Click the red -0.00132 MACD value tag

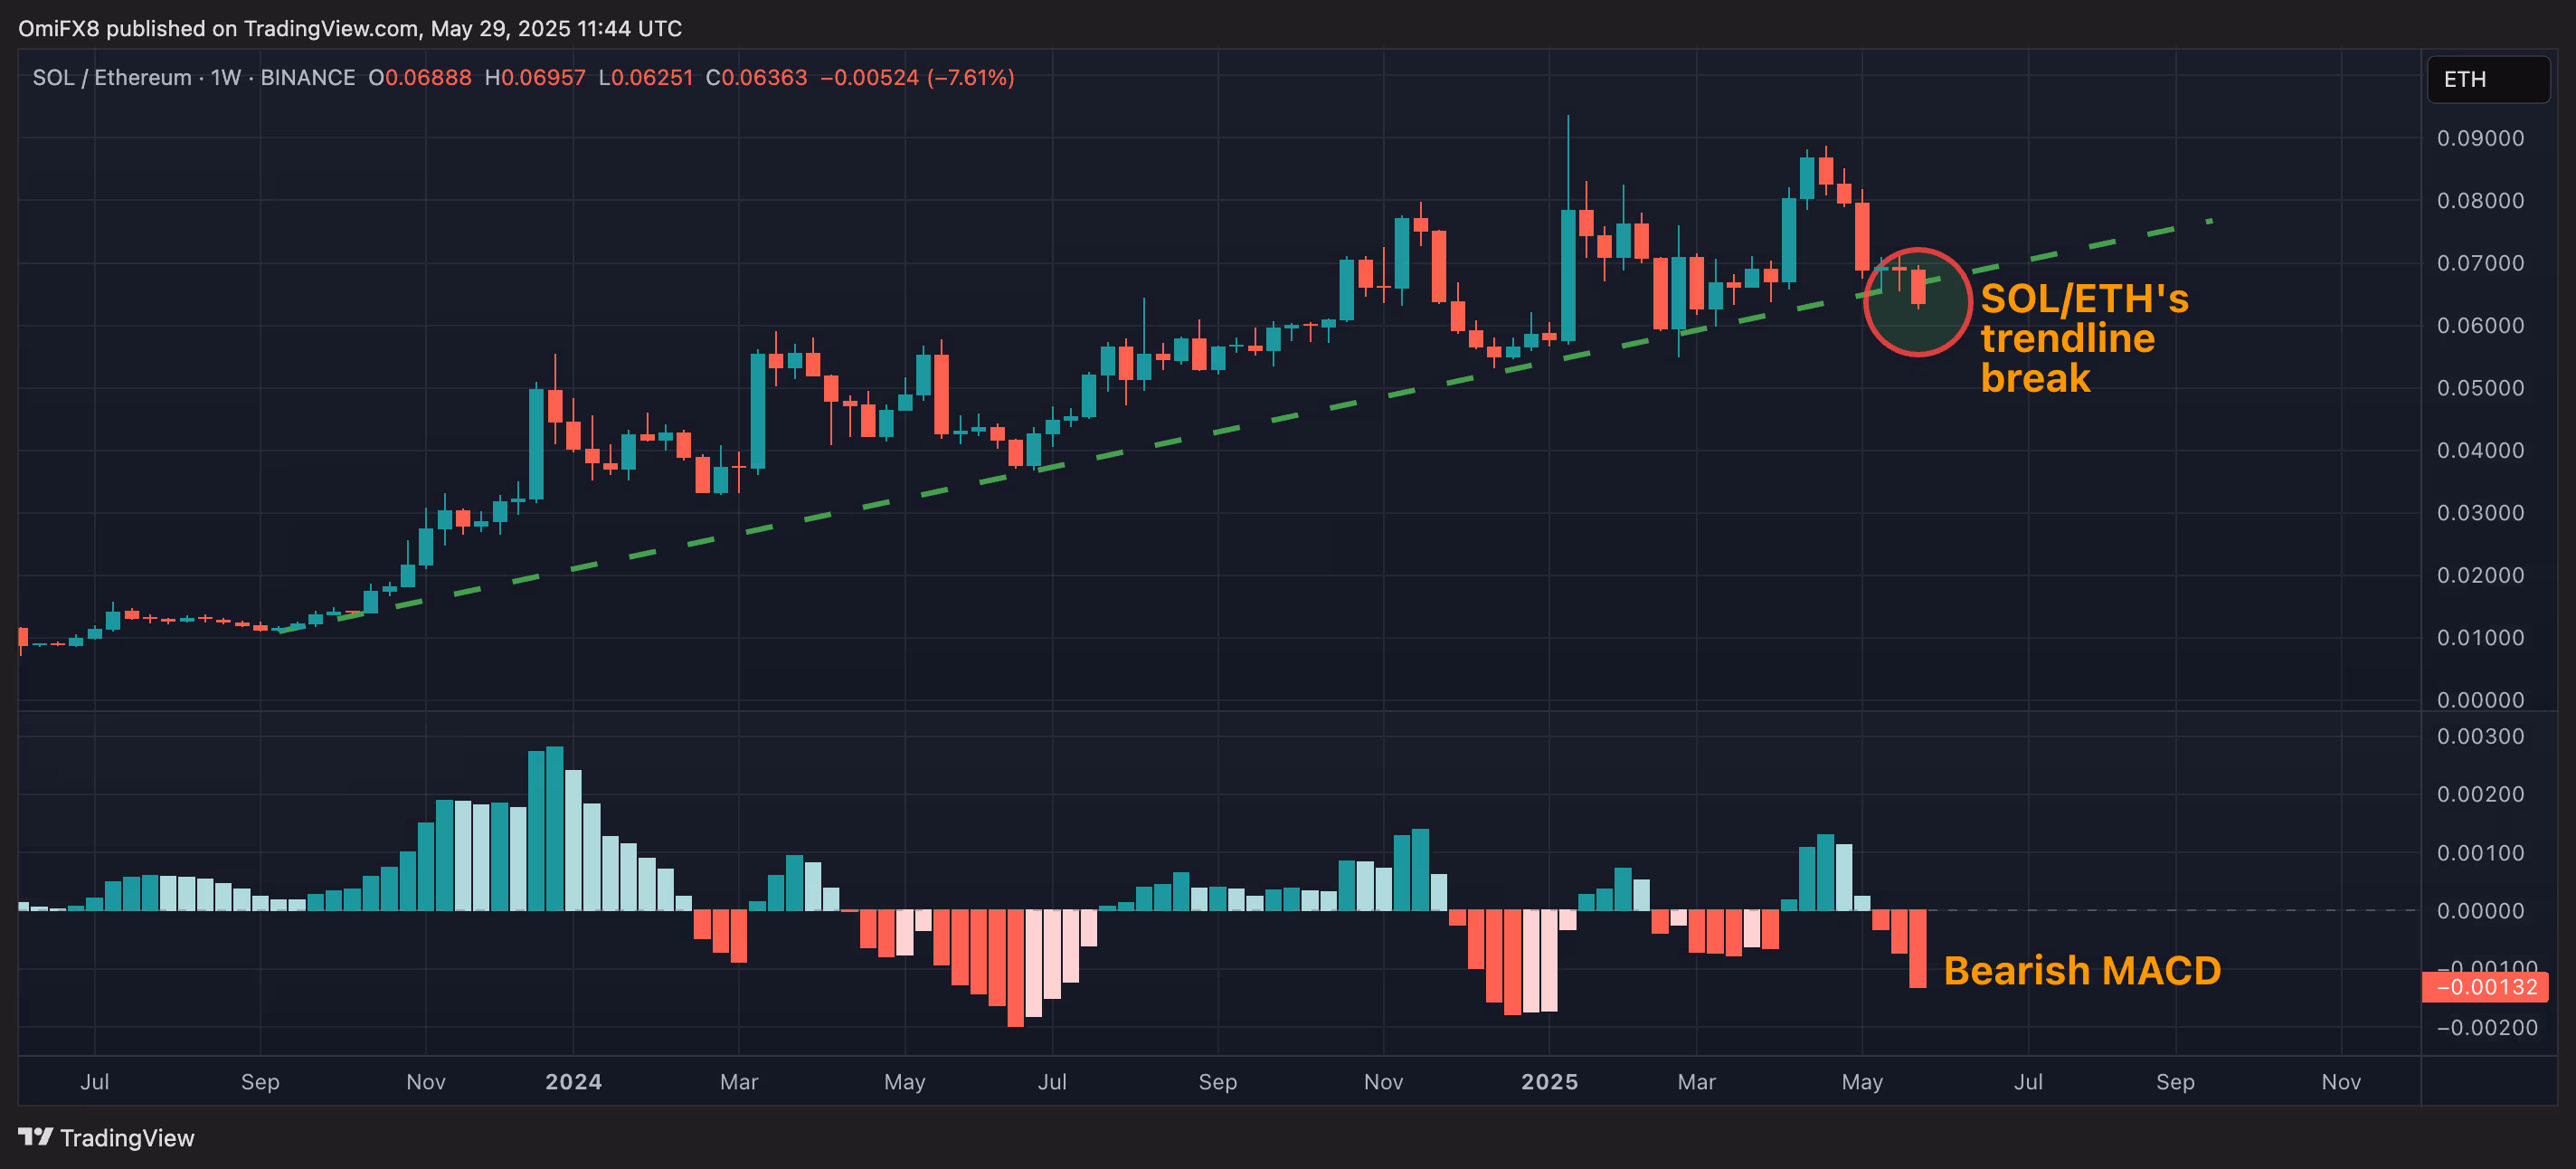pos(2485,987)
